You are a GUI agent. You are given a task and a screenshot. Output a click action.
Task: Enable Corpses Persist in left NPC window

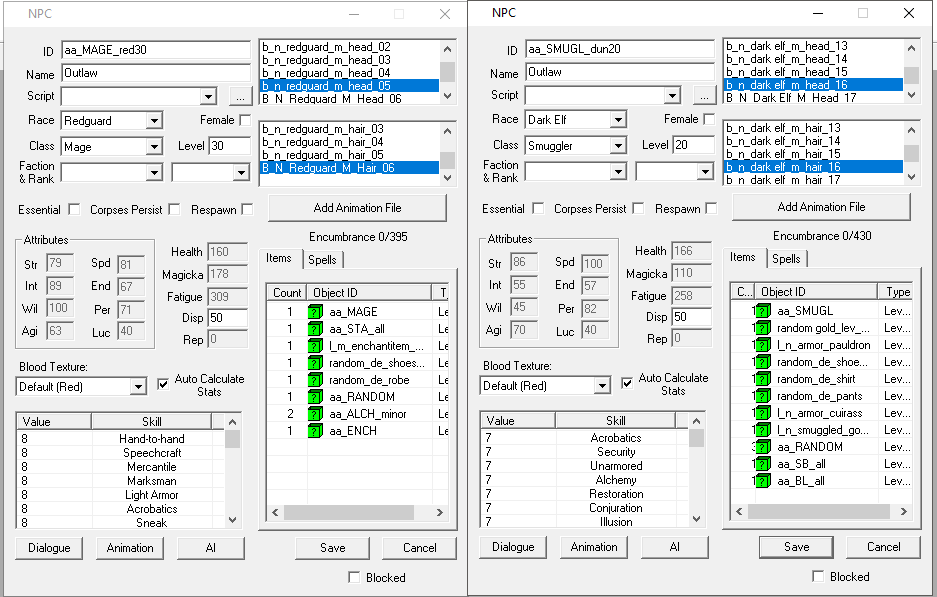click(x=174, y=209)
